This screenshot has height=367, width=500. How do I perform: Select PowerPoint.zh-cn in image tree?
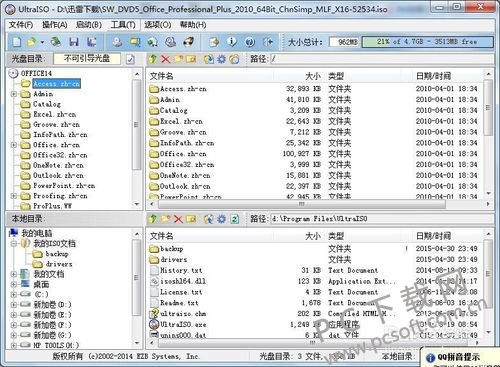[64, 186]
